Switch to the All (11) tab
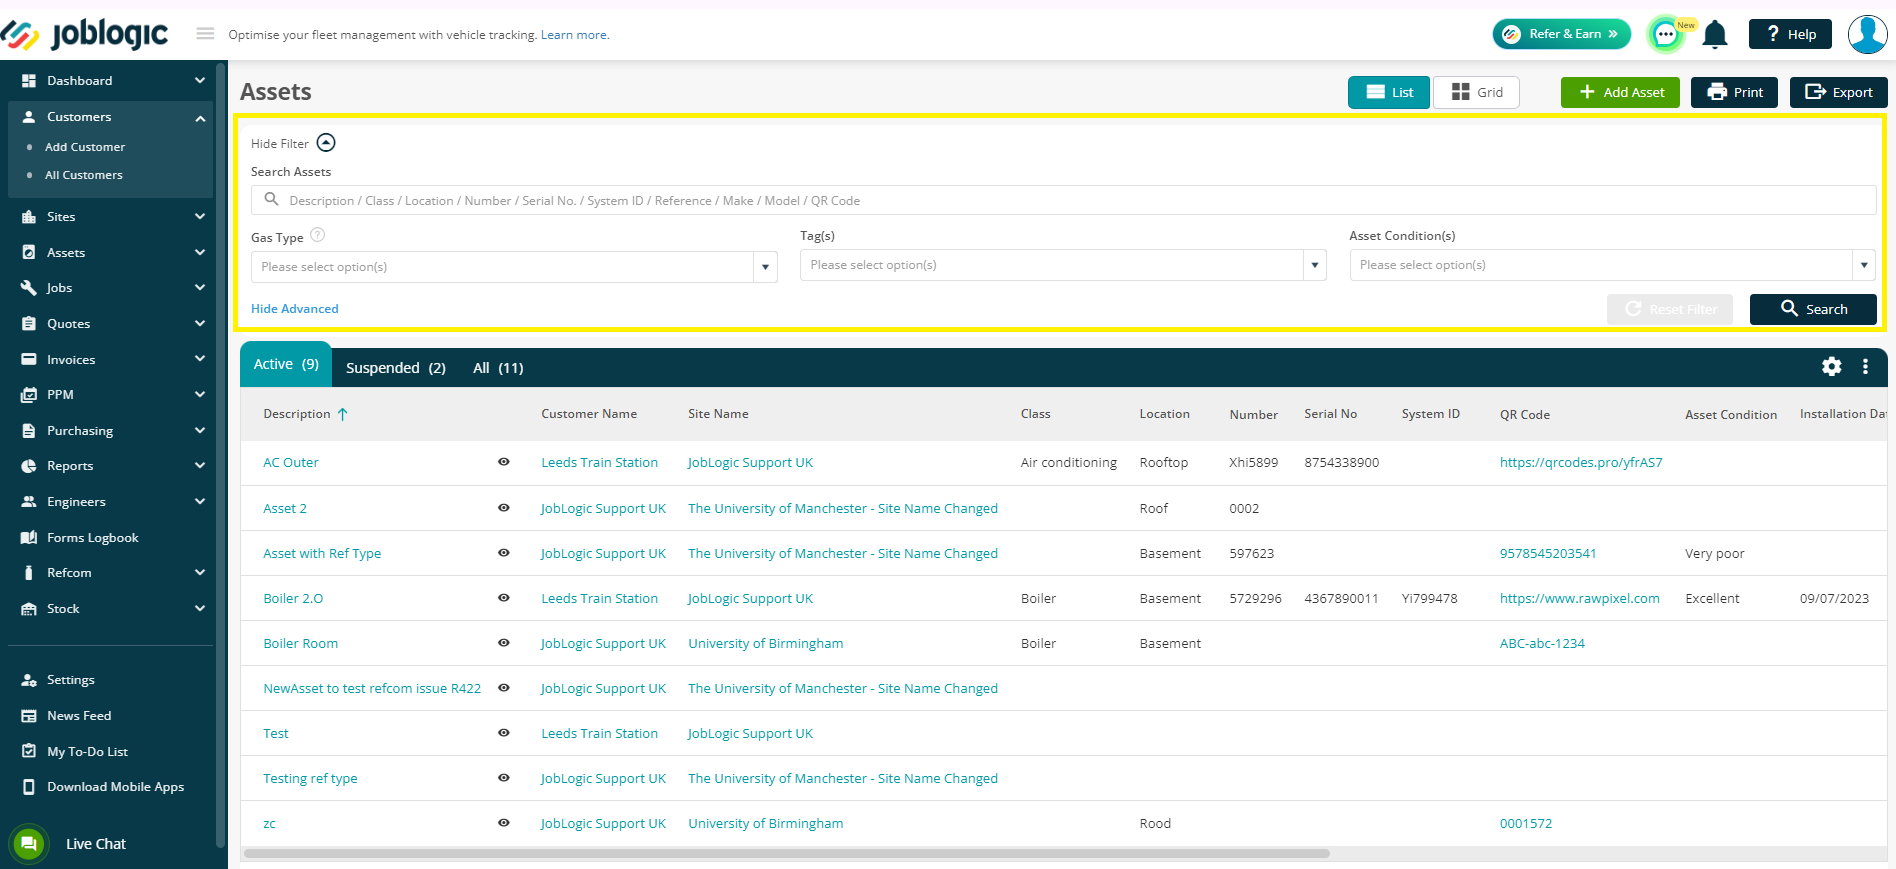The width and height of the screenshot is (1896, 869). point(498,368)
